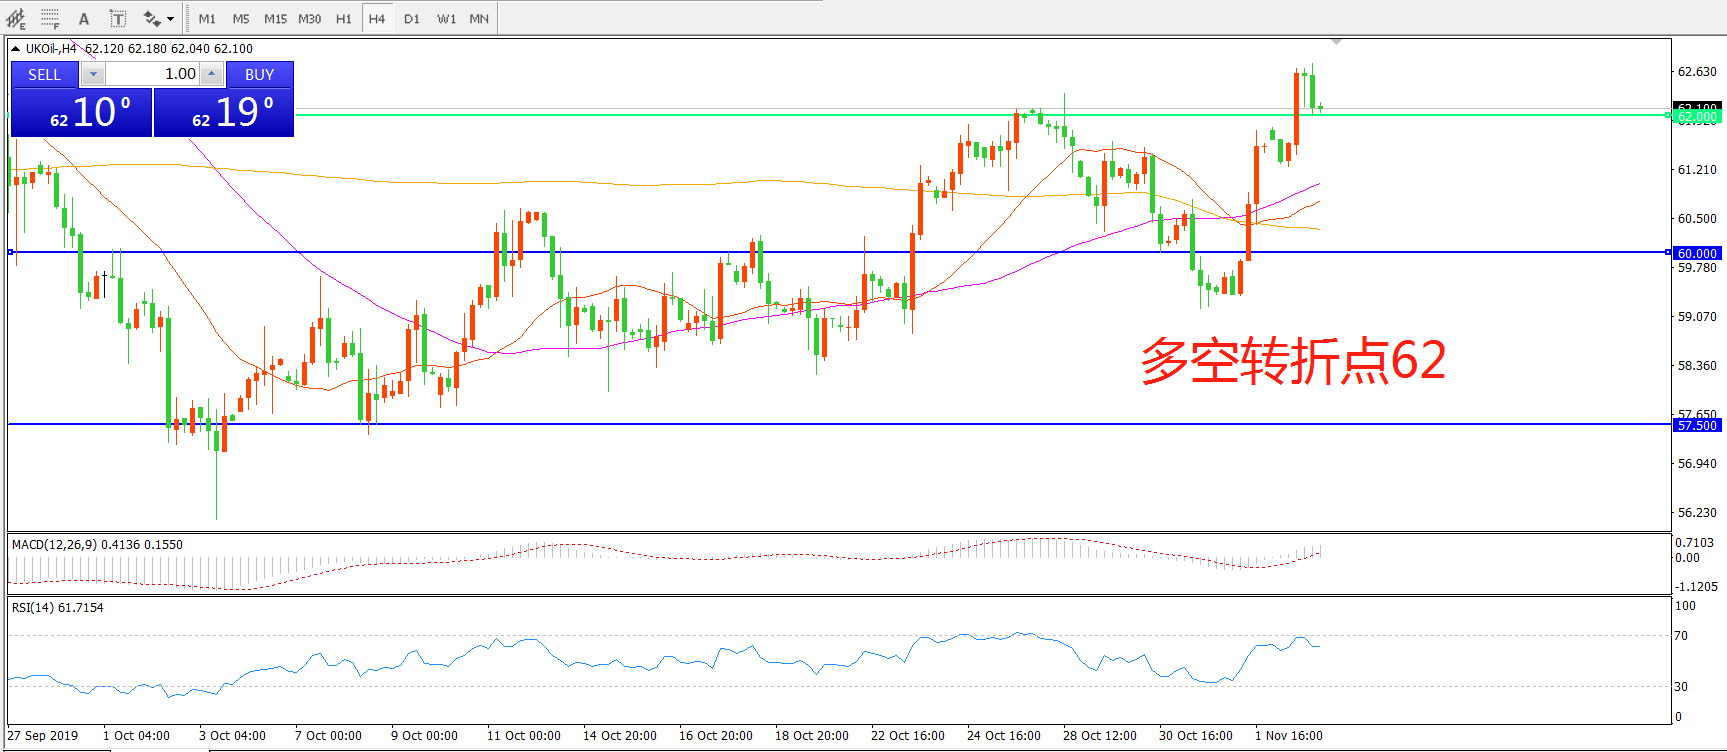Viewport: 1727px width, 752px height.
Task: Open the arrows tool dropdown arrow
Action: [170, 19]
